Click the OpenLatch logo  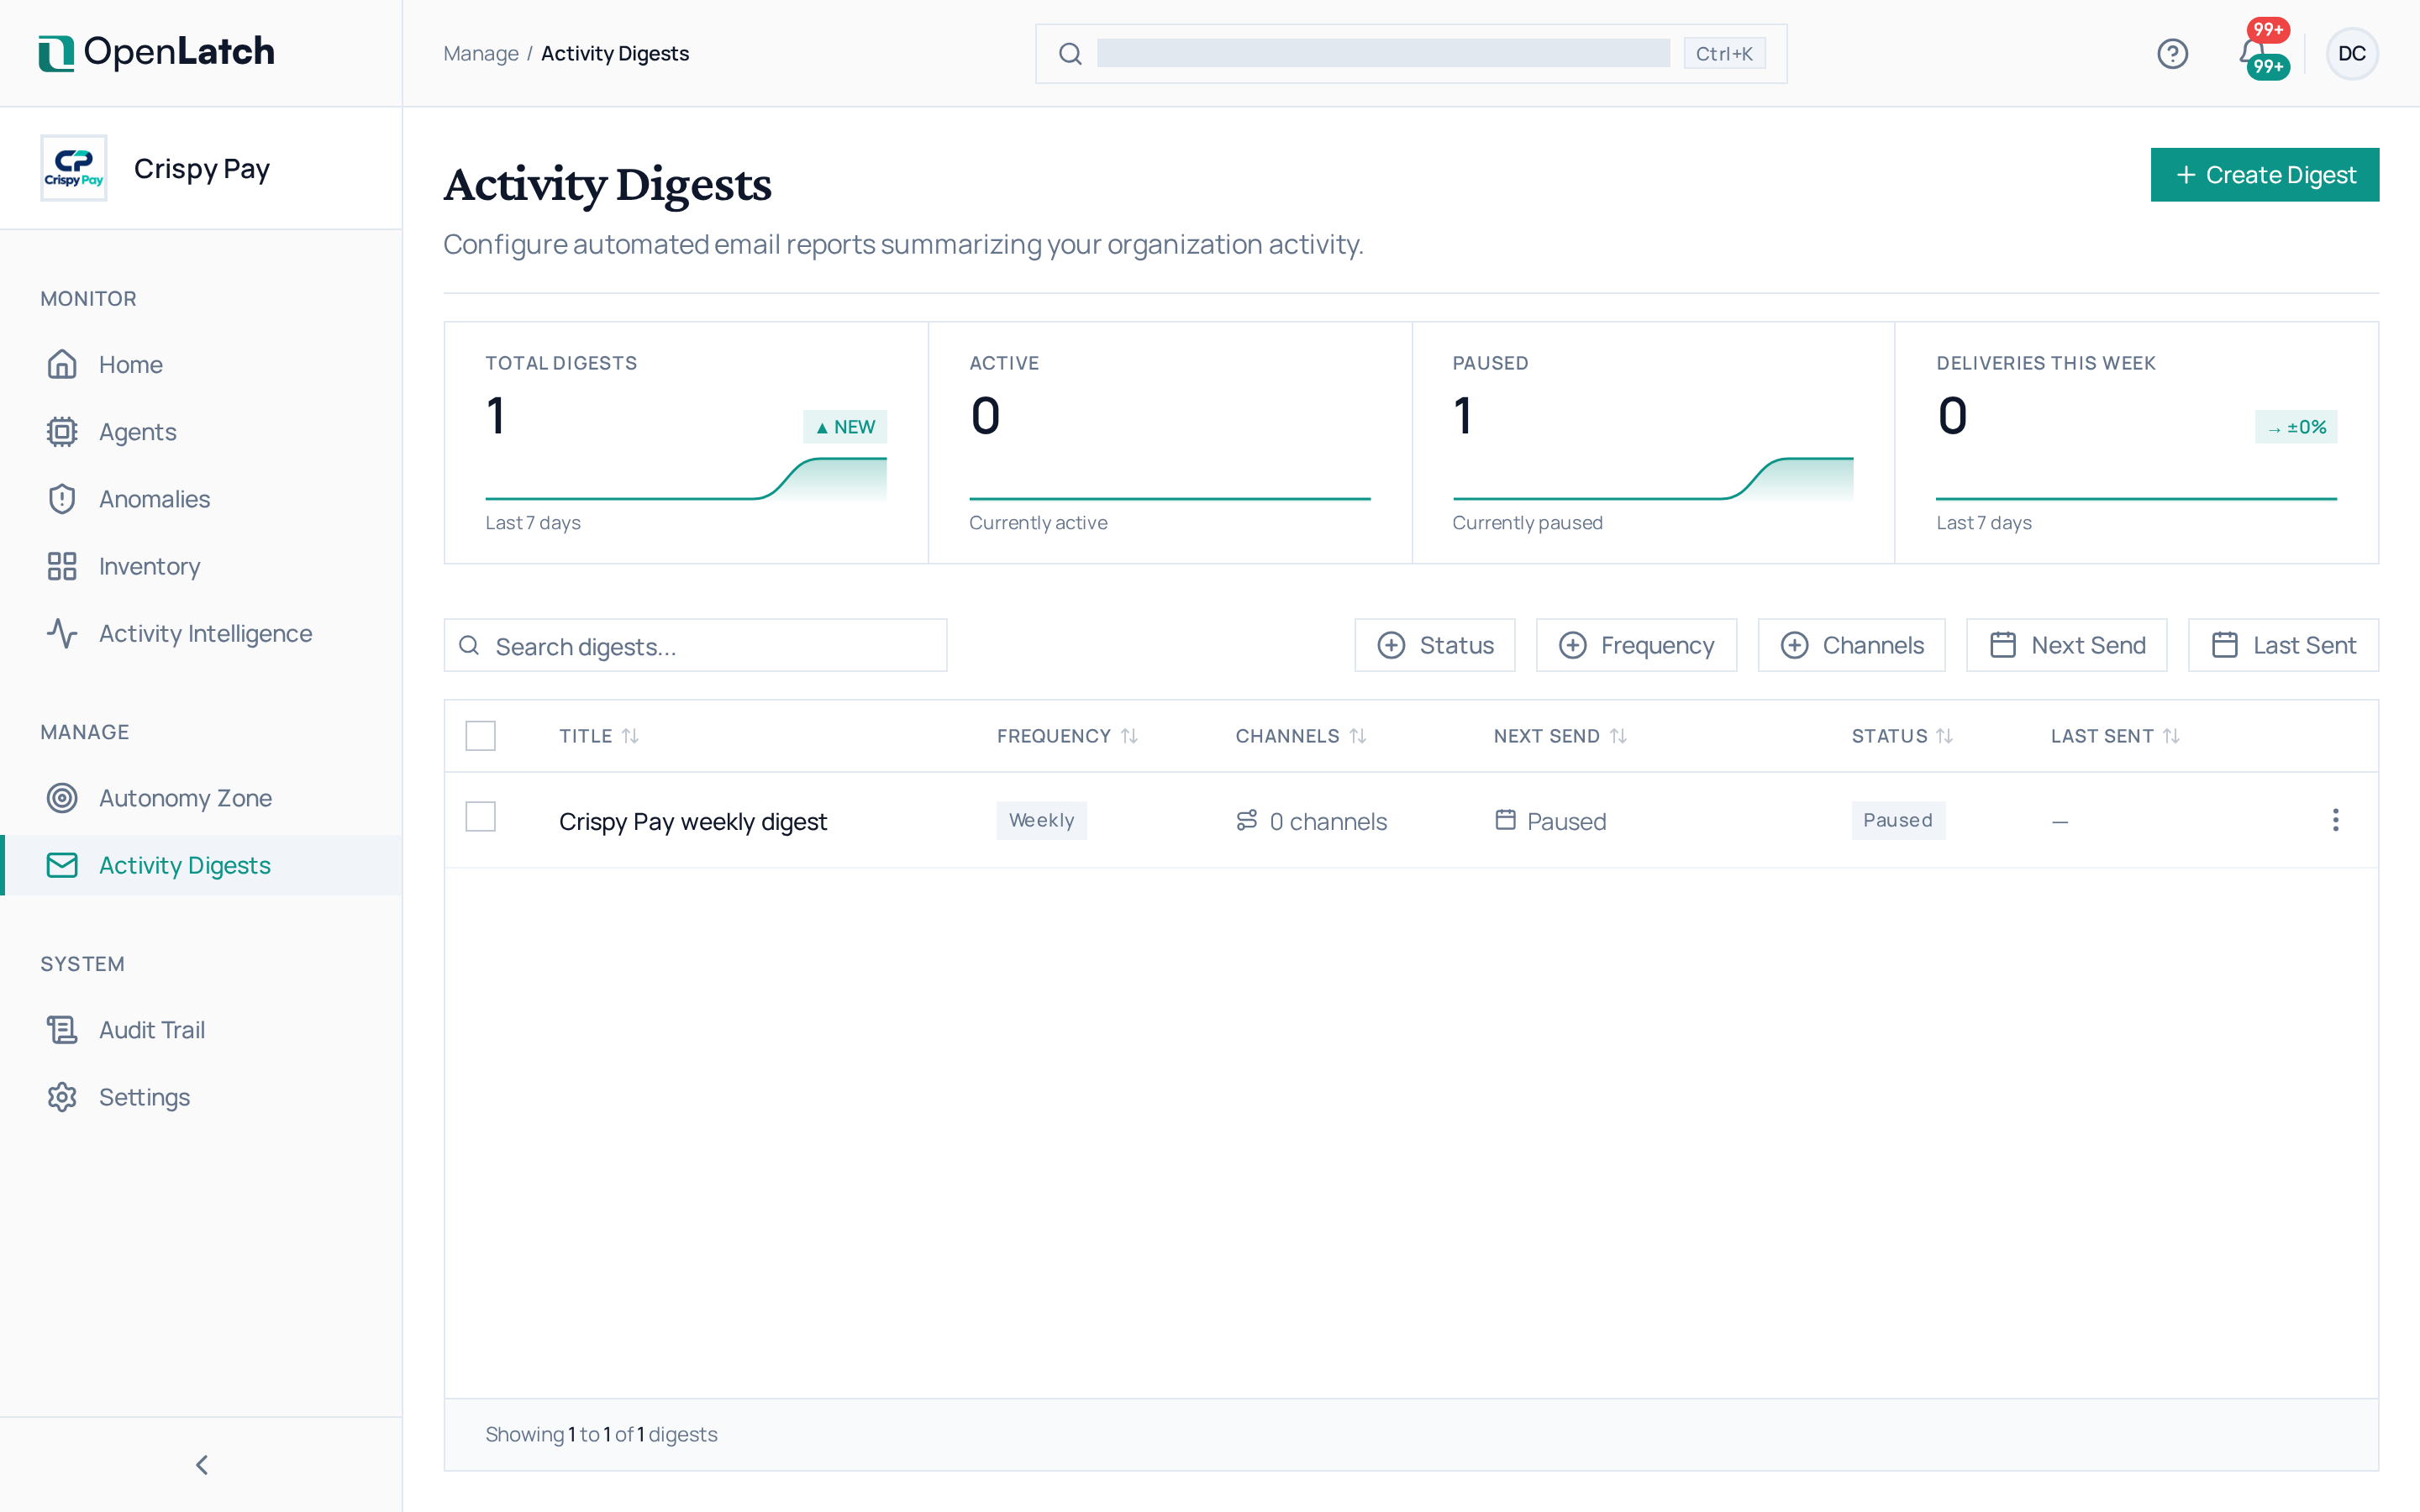[156, 52]
